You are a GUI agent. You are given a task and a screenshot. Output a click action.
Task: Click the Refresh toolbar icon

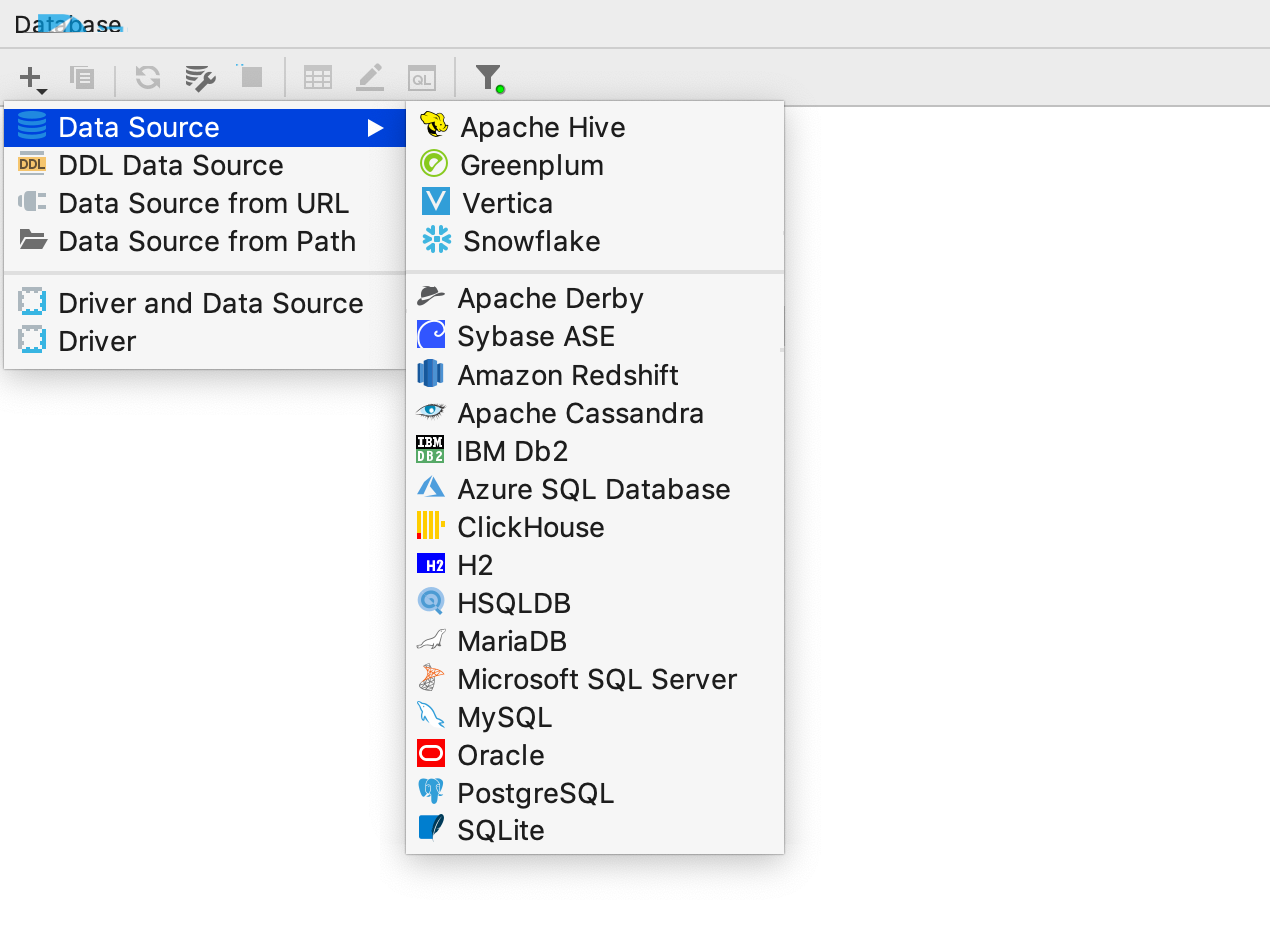(x=148, y=77)
